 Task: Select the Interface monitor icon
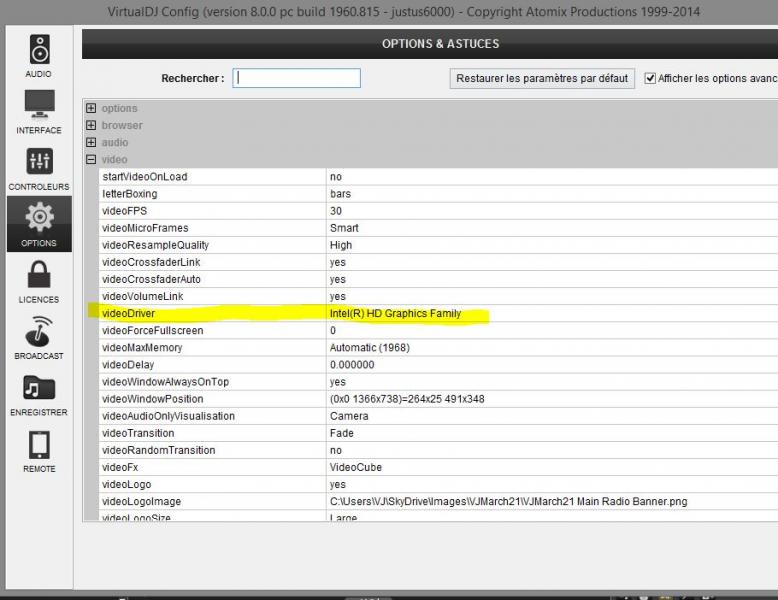click(39, 105)
